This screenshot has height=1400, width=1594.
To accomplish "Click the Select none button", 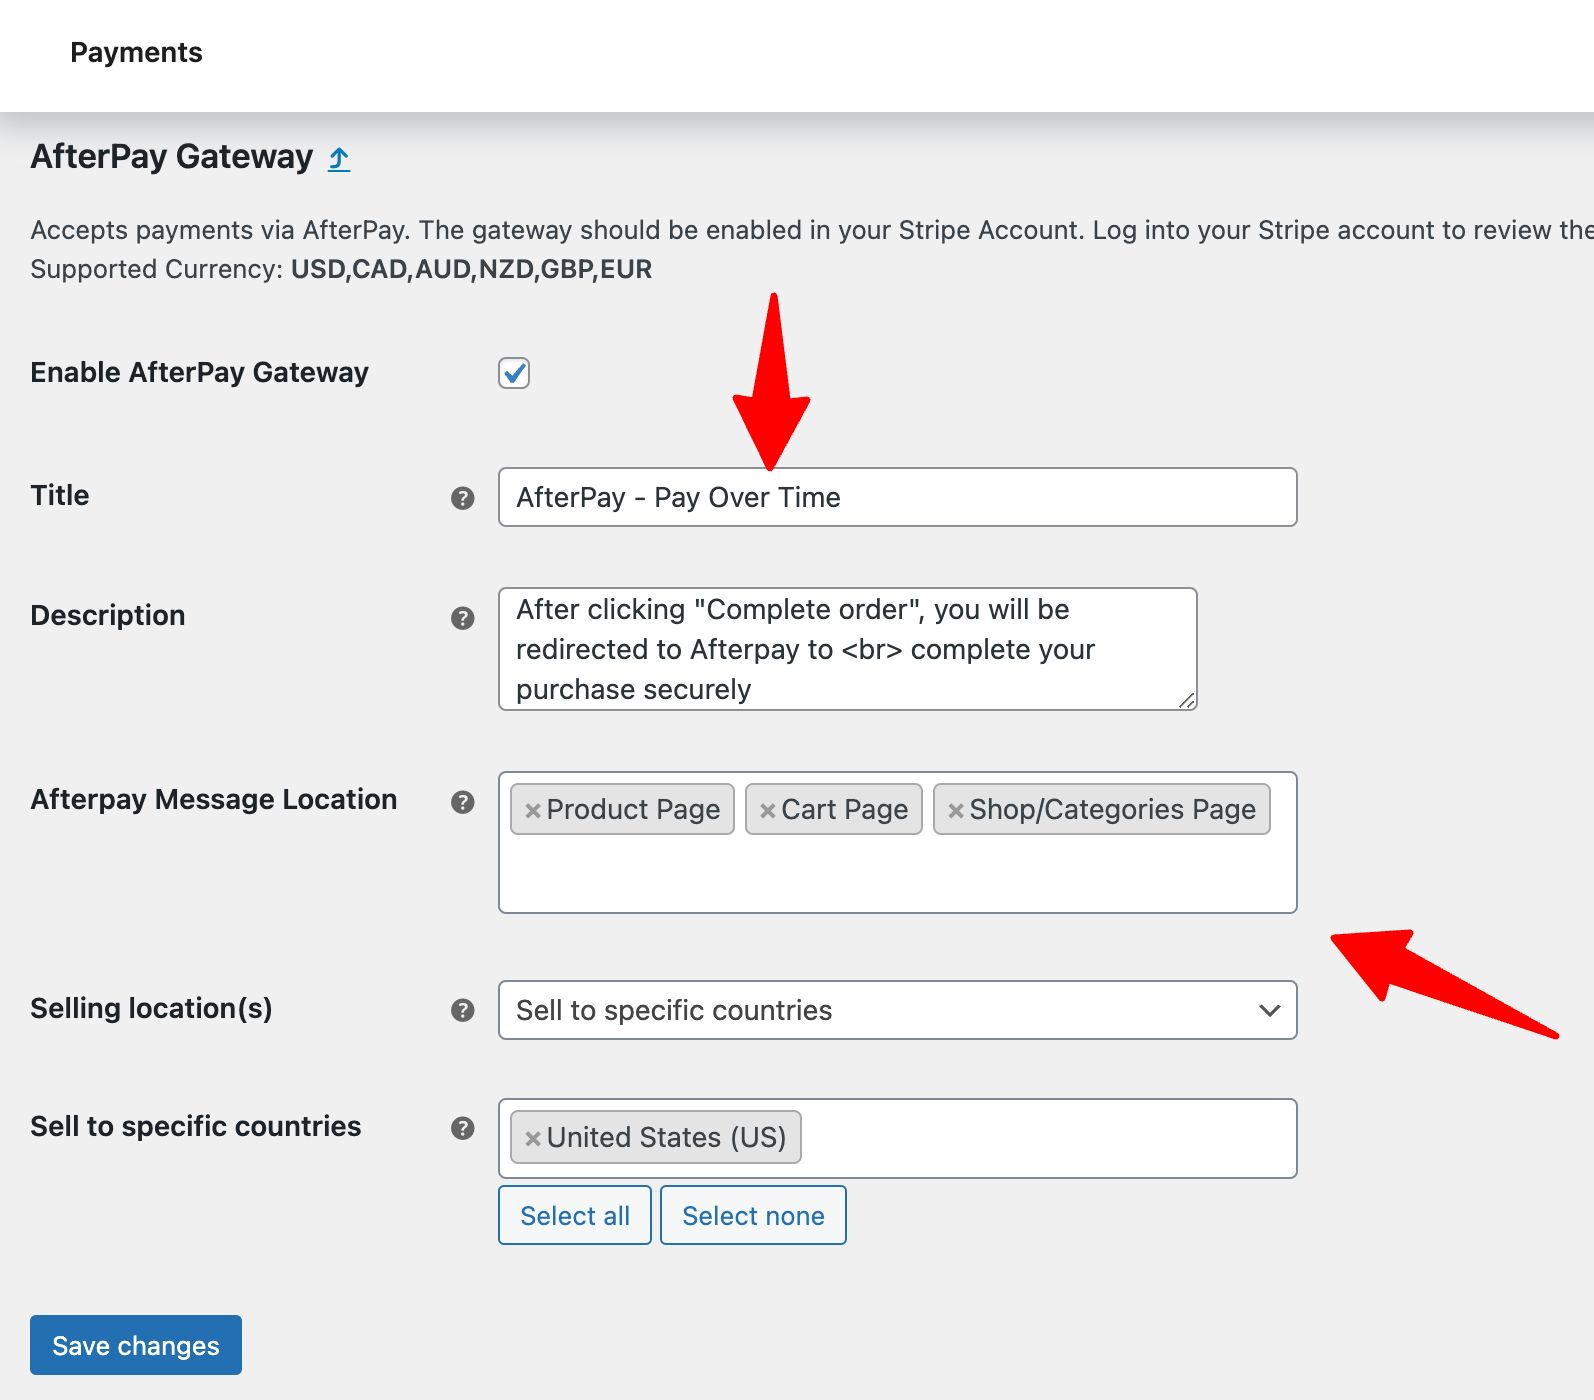I will [753, 1215].
